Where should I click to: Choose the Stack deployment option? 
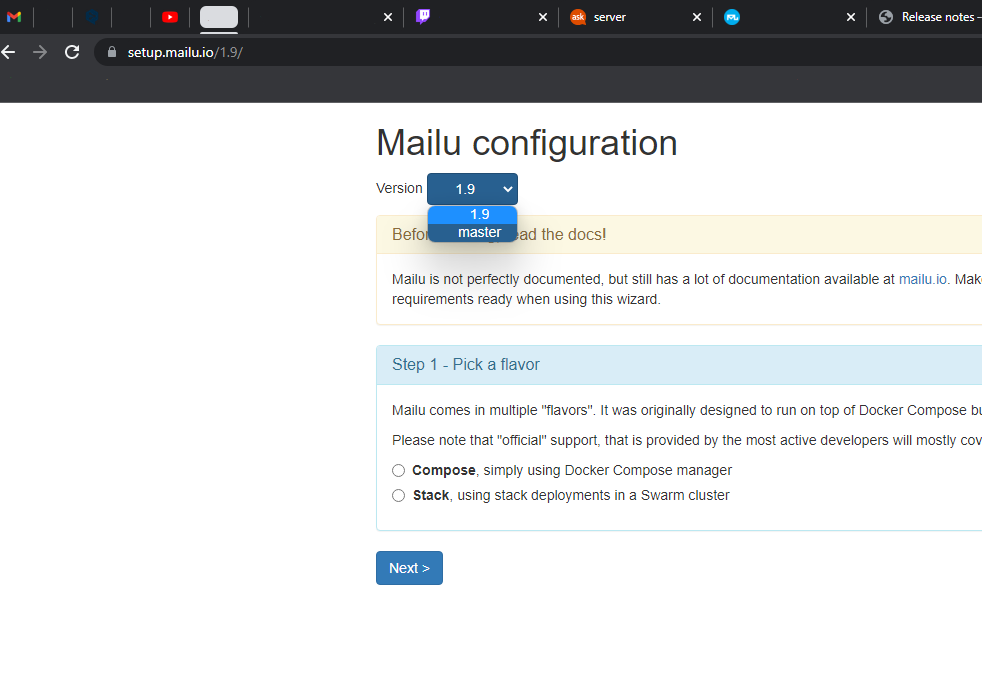398,494
